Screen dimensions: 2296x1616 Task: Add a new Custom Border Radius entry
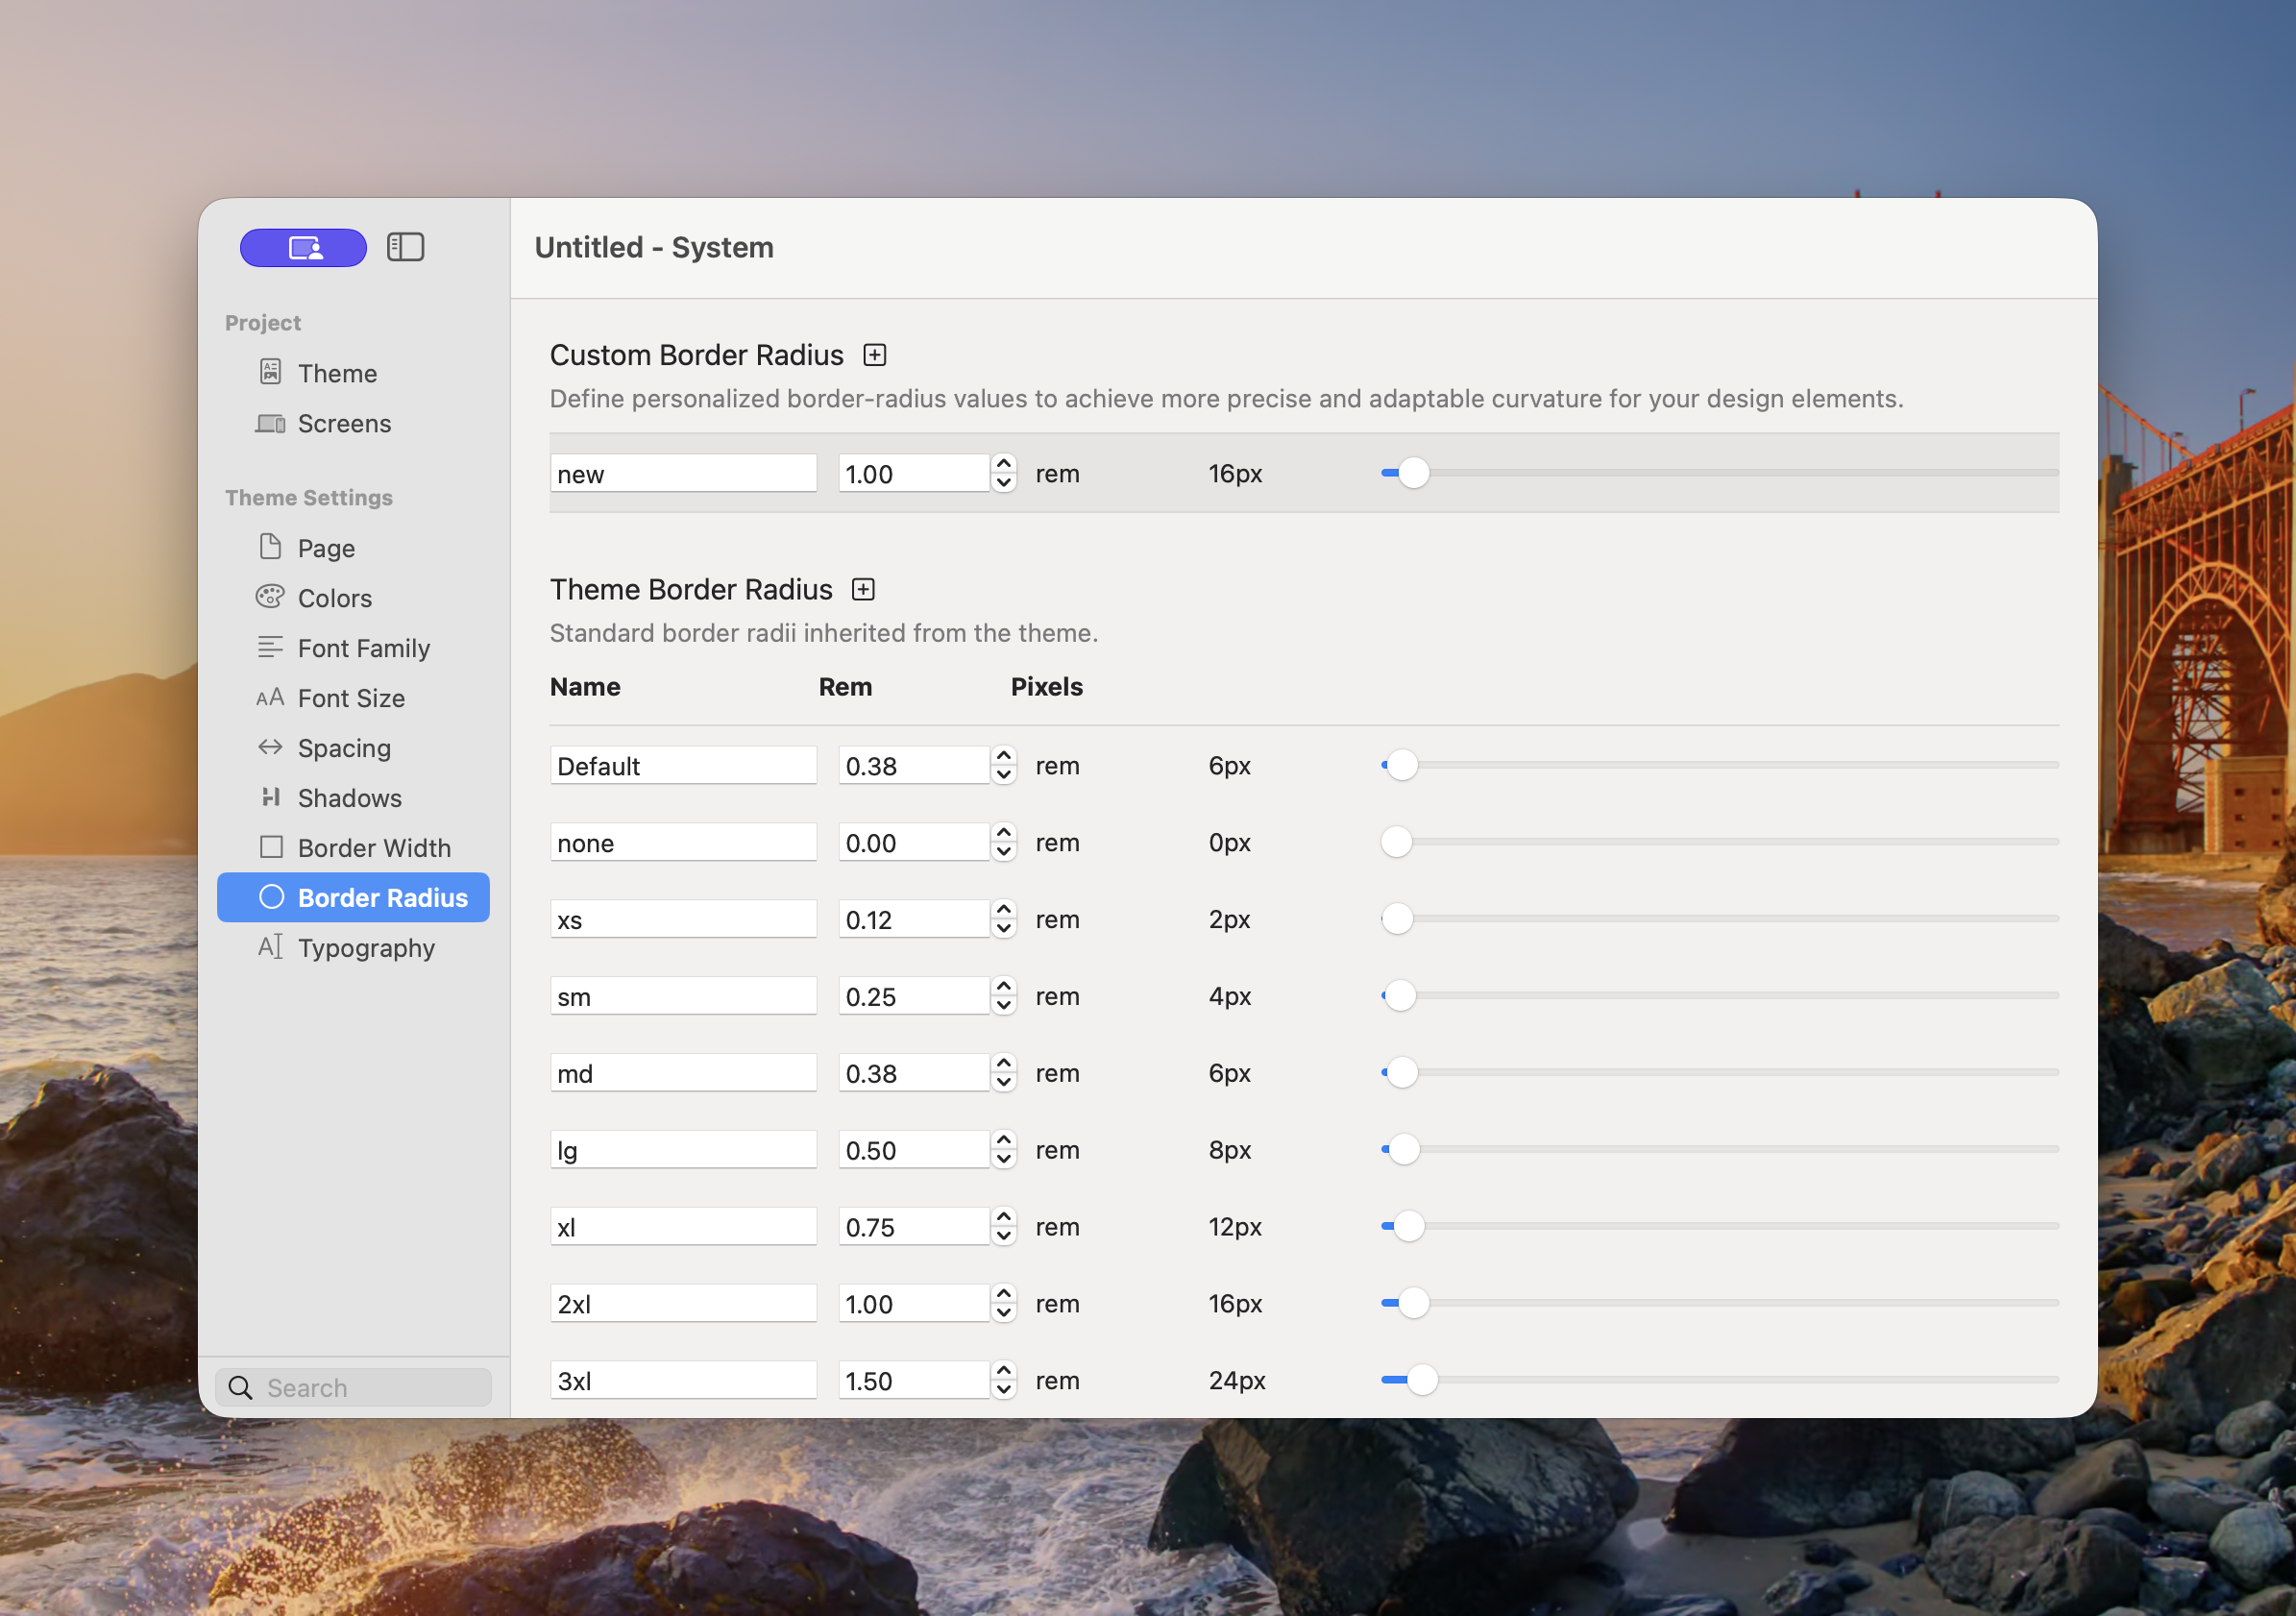tap(875, 355)
